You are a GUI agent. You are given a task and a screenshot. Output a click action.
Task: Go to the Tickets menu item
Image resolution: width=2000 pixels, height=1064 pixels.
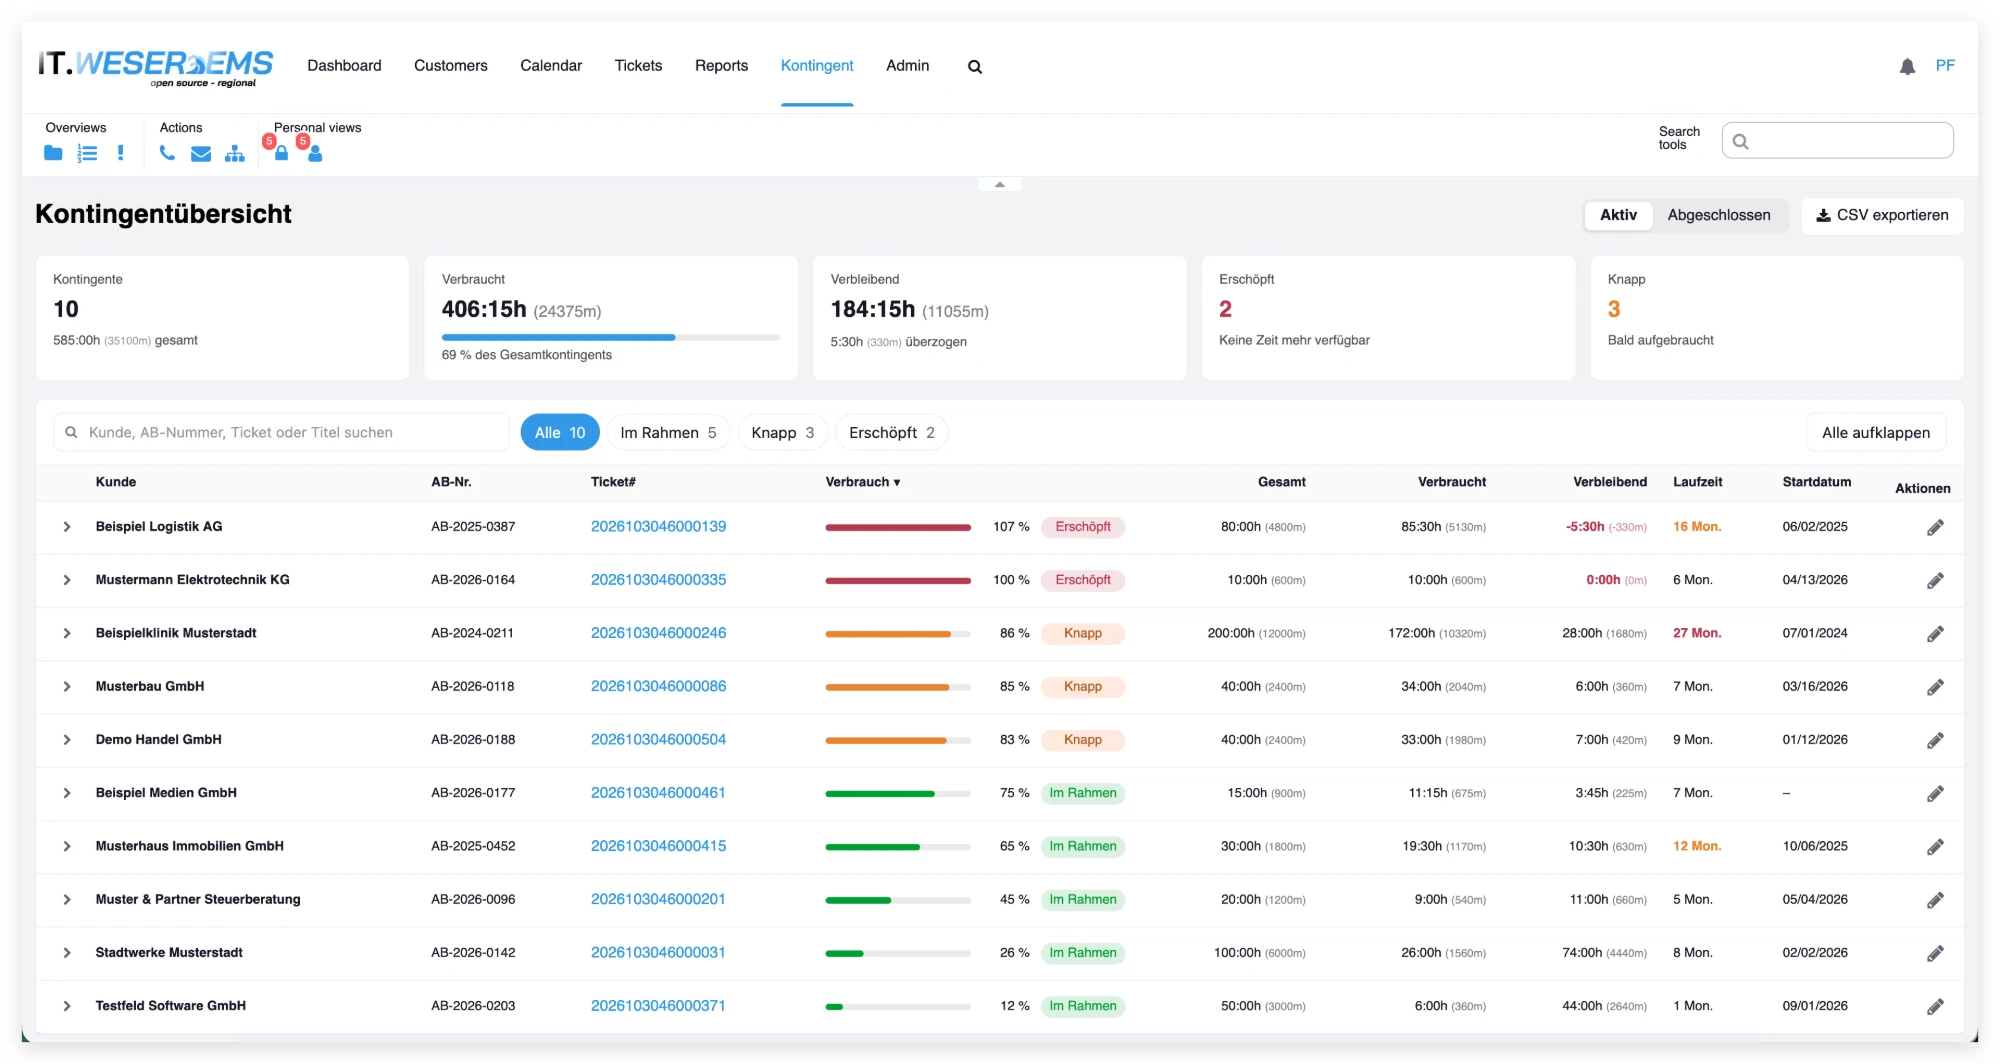click(638, 66)
